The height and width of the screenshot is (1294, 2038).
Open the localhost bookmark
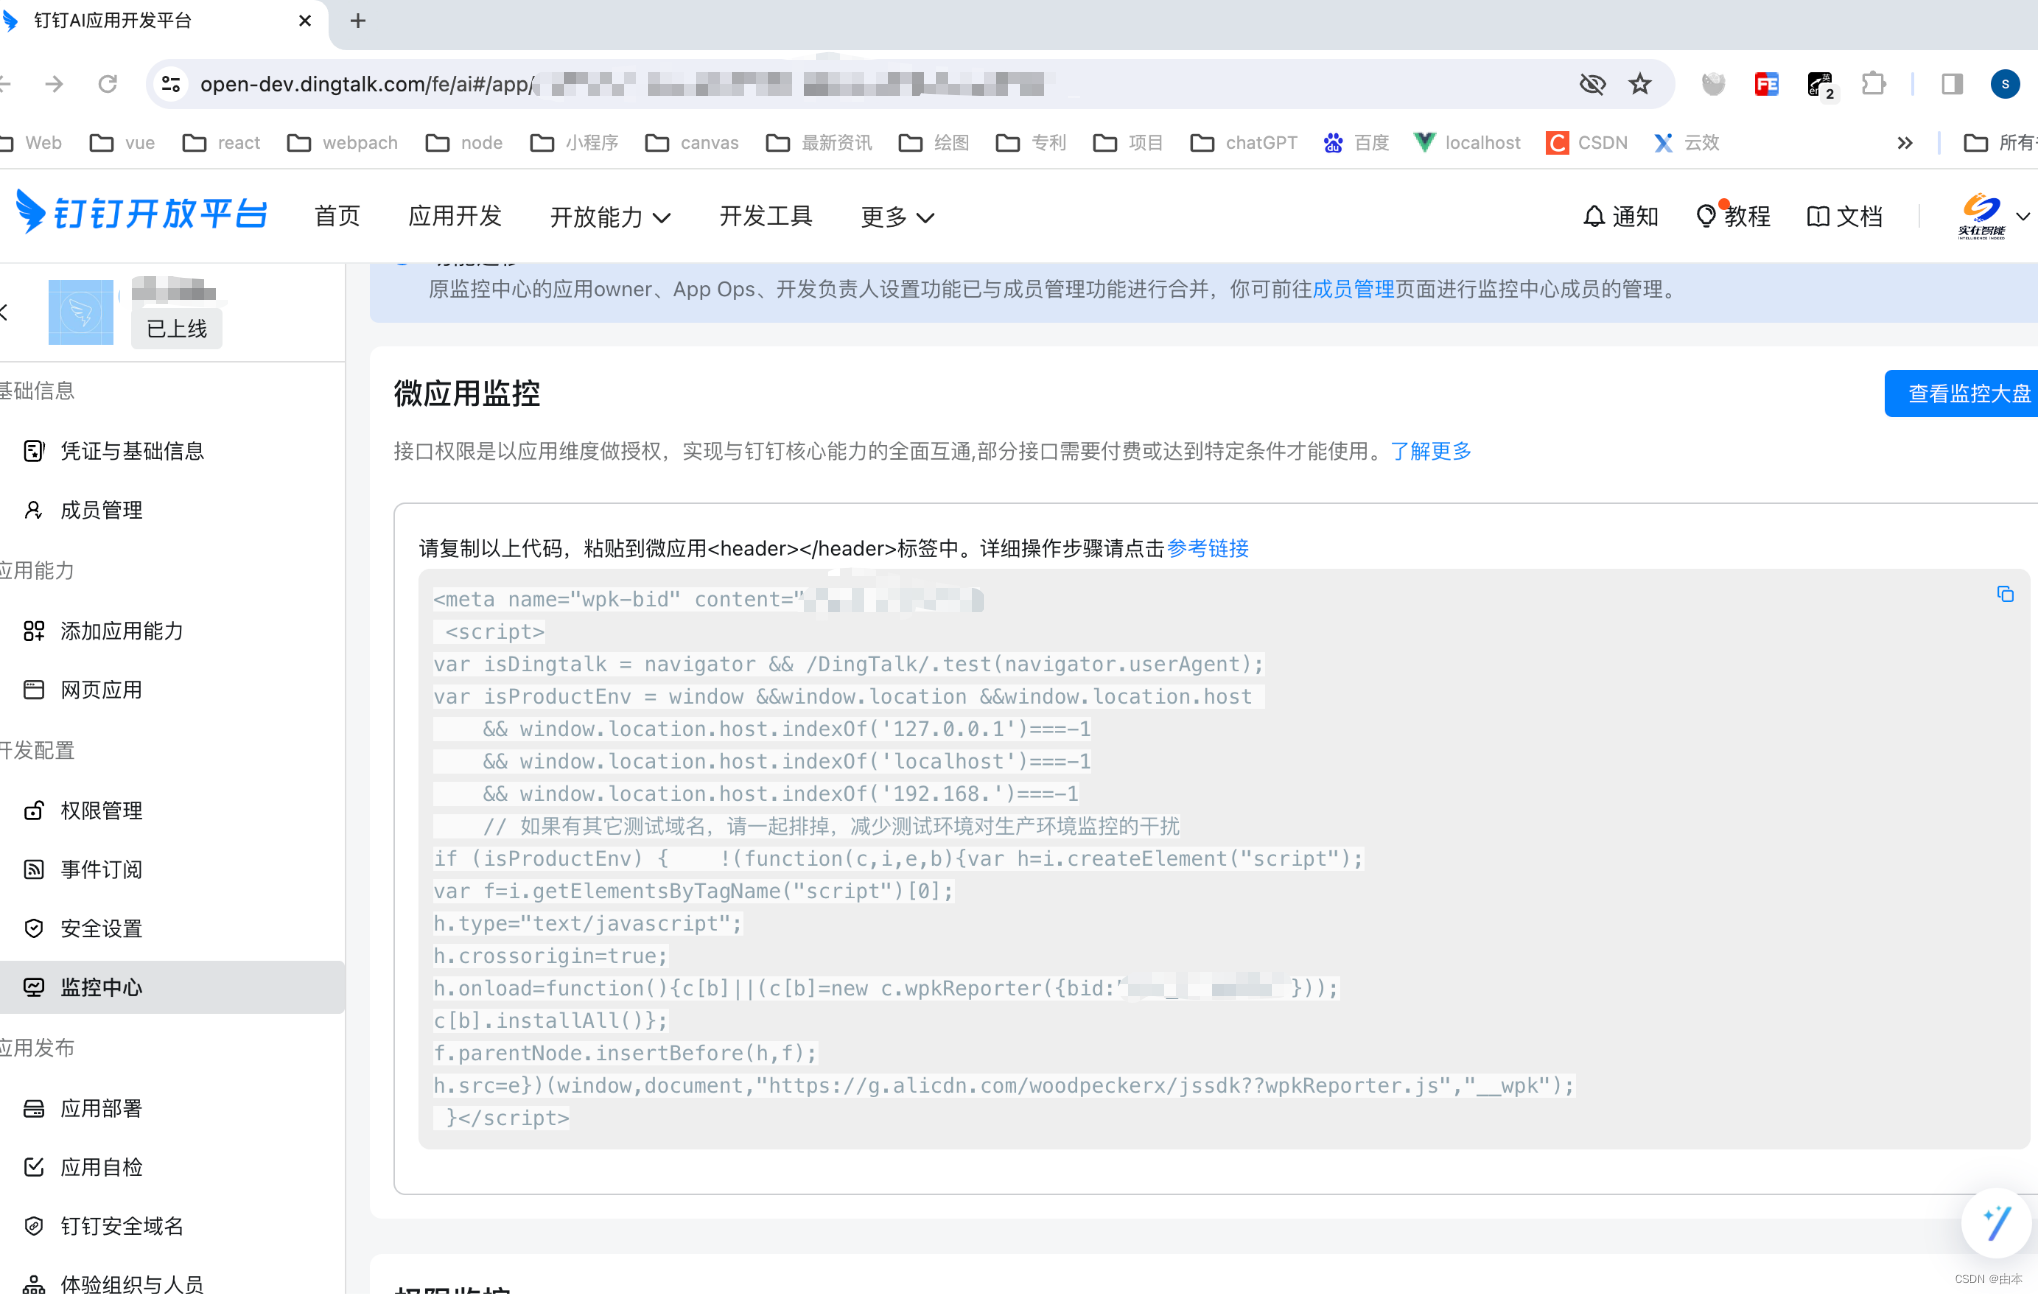coord(1467,143)
